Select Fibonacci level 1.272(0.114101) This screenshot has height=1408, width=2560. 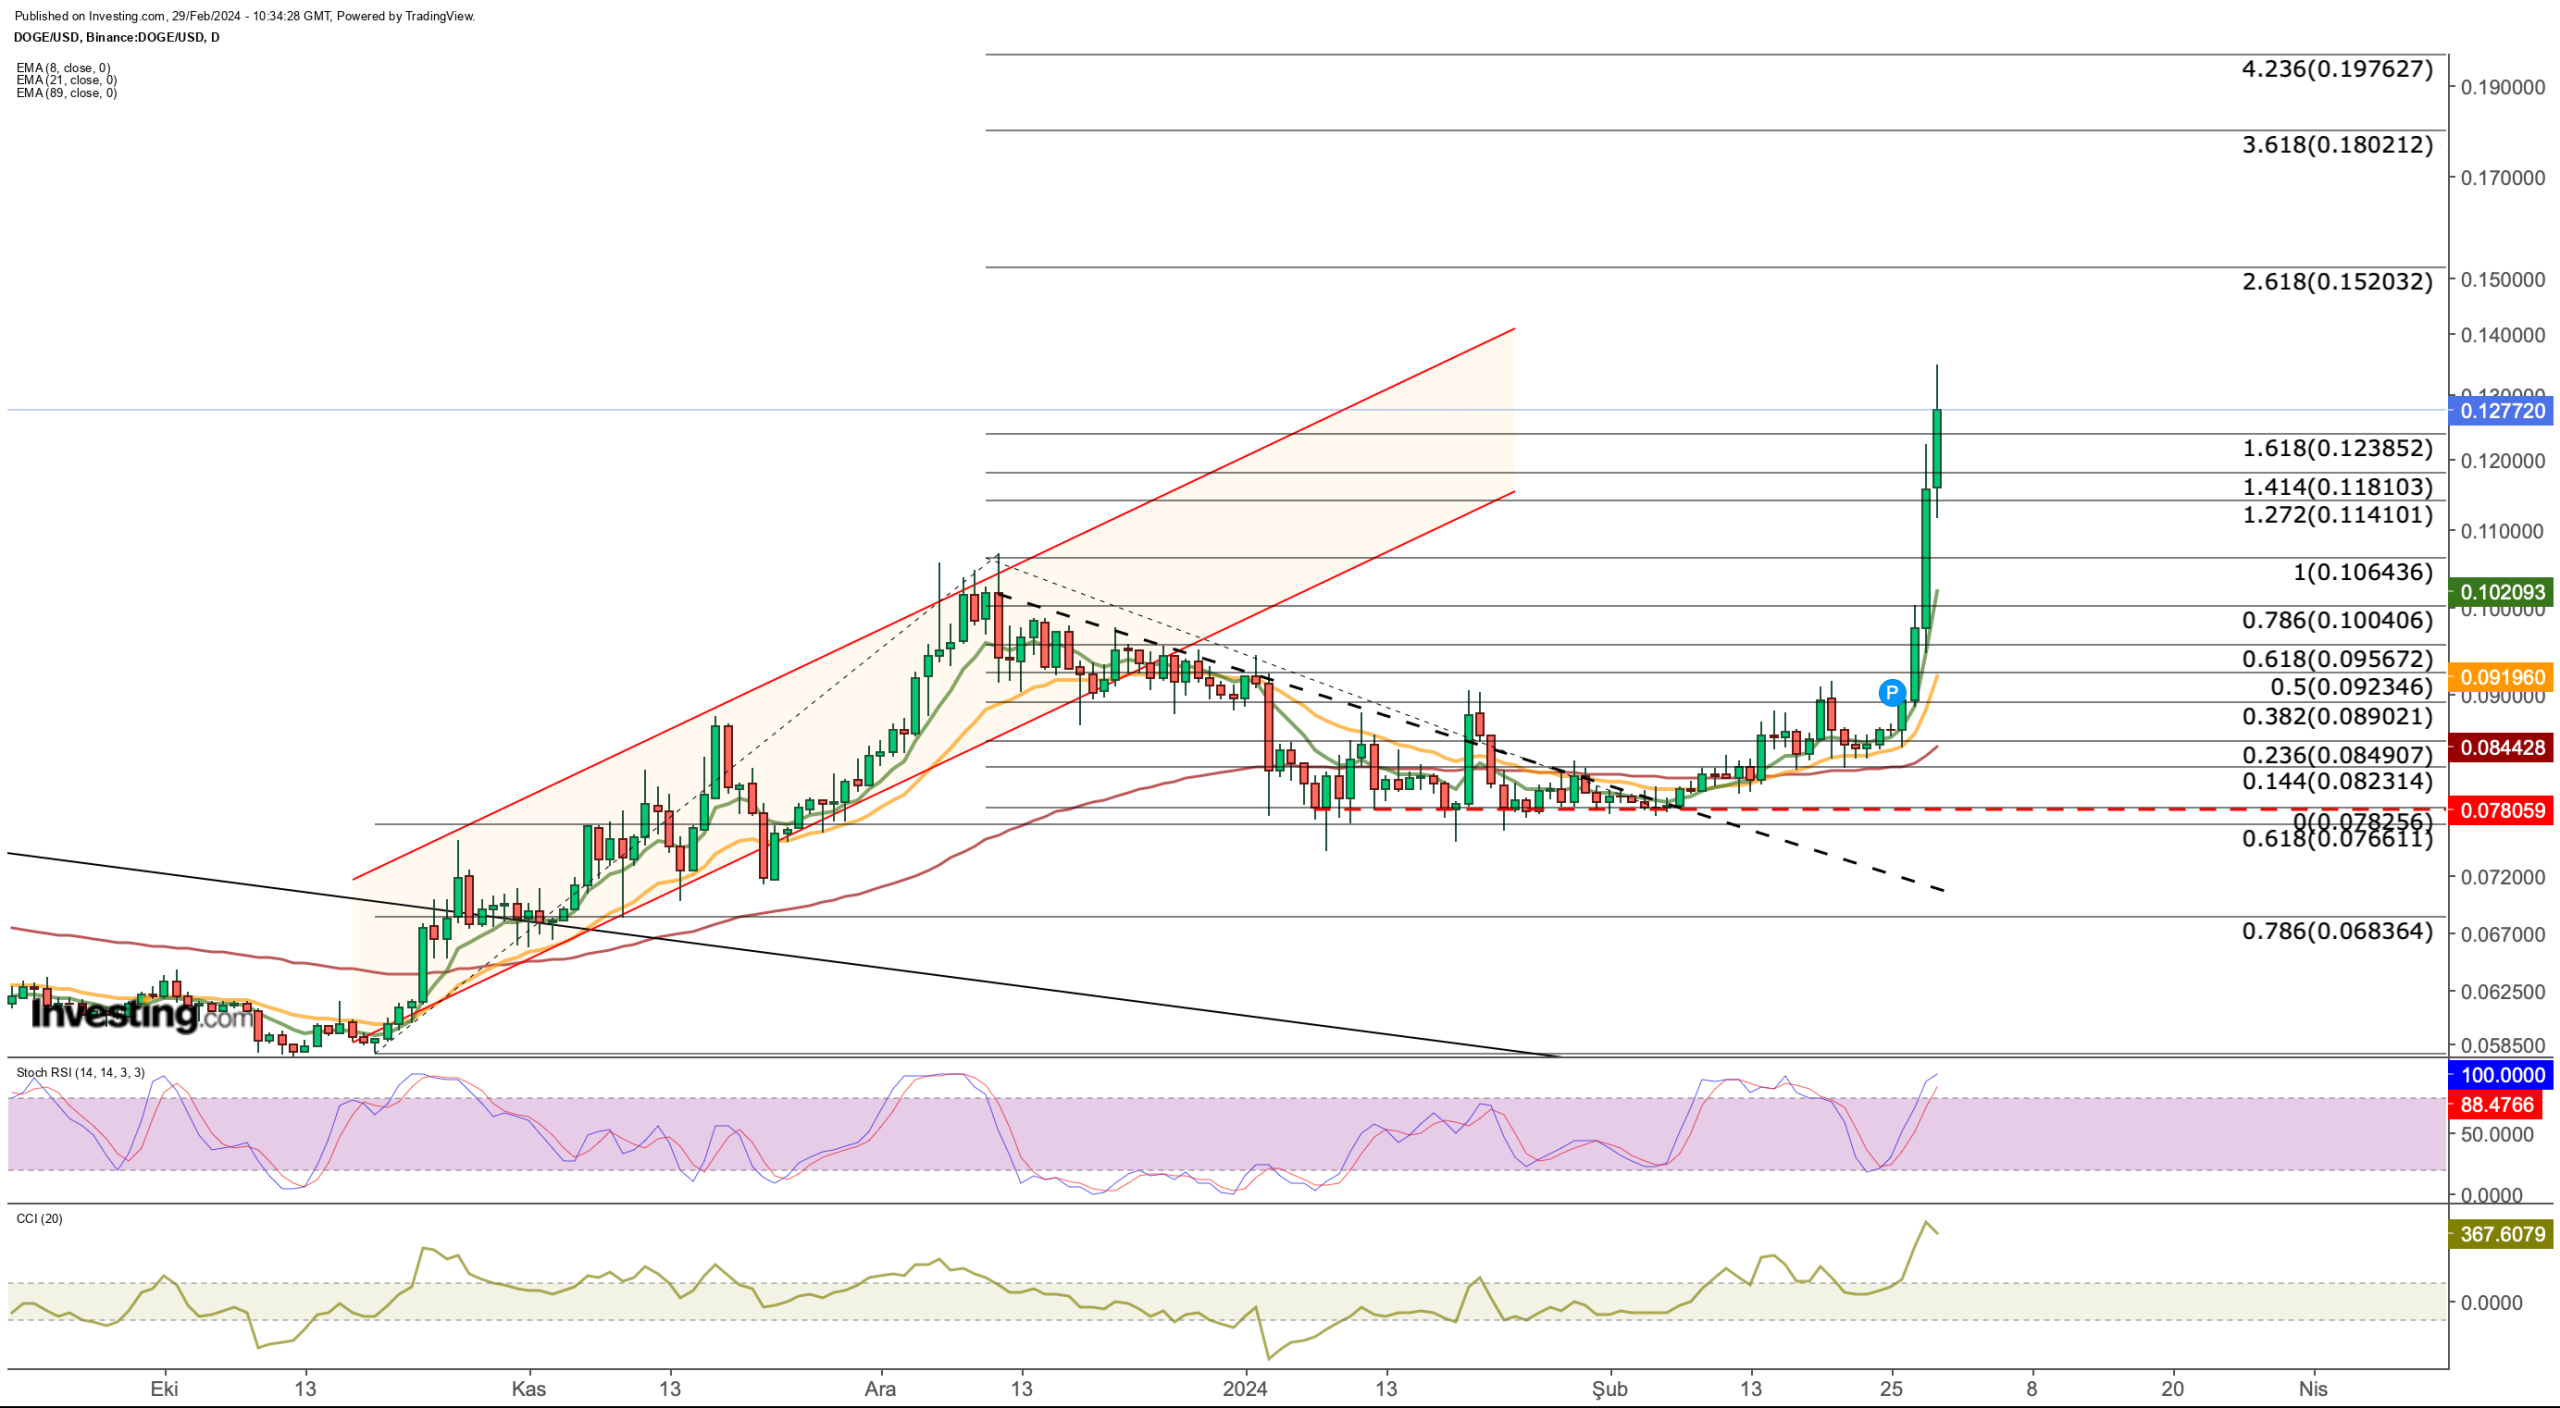(2337, 515)
